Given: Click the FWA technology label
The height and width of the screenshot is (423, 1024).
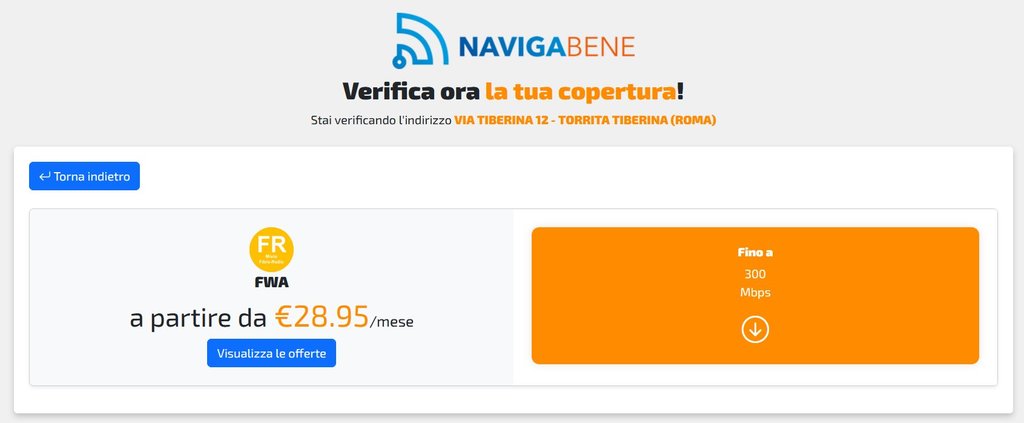Looking at the screenshot, I should 272,283.
